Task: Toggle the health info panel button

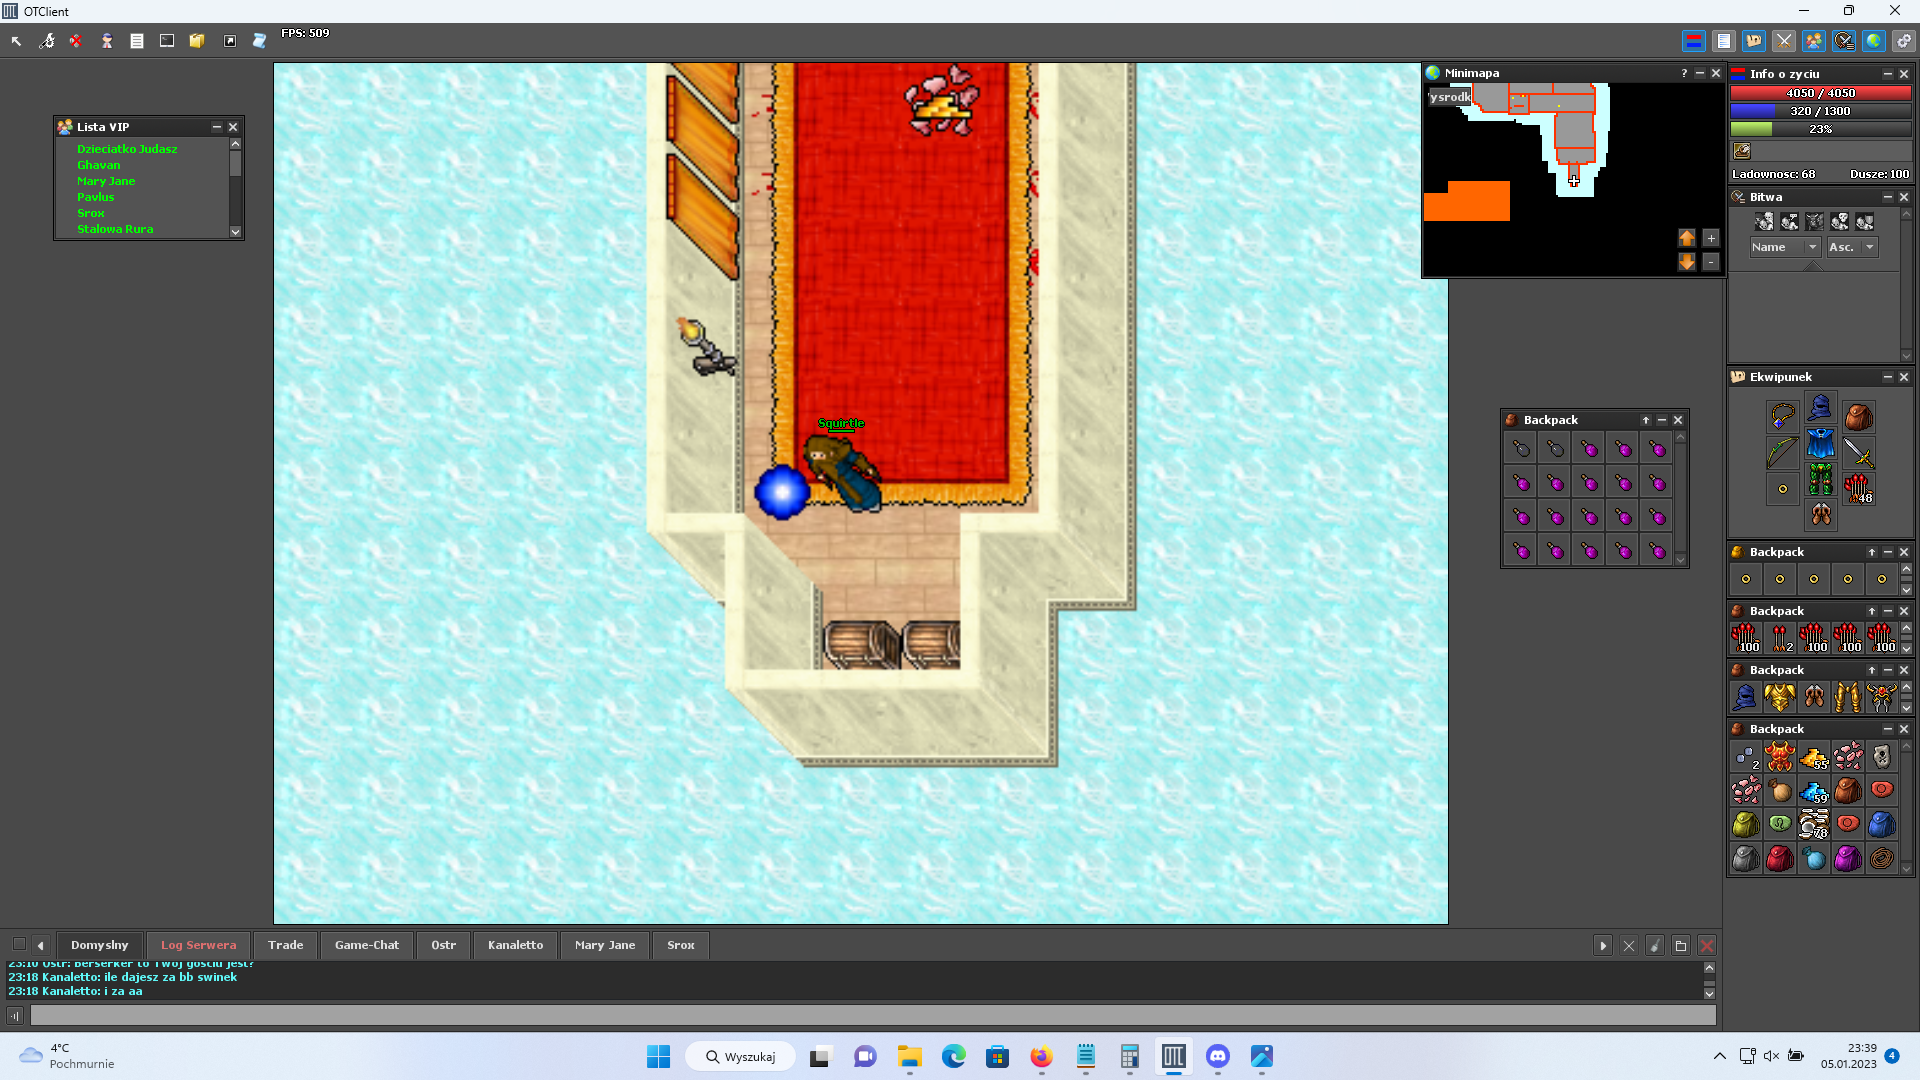Action: tap(1694, 41)
